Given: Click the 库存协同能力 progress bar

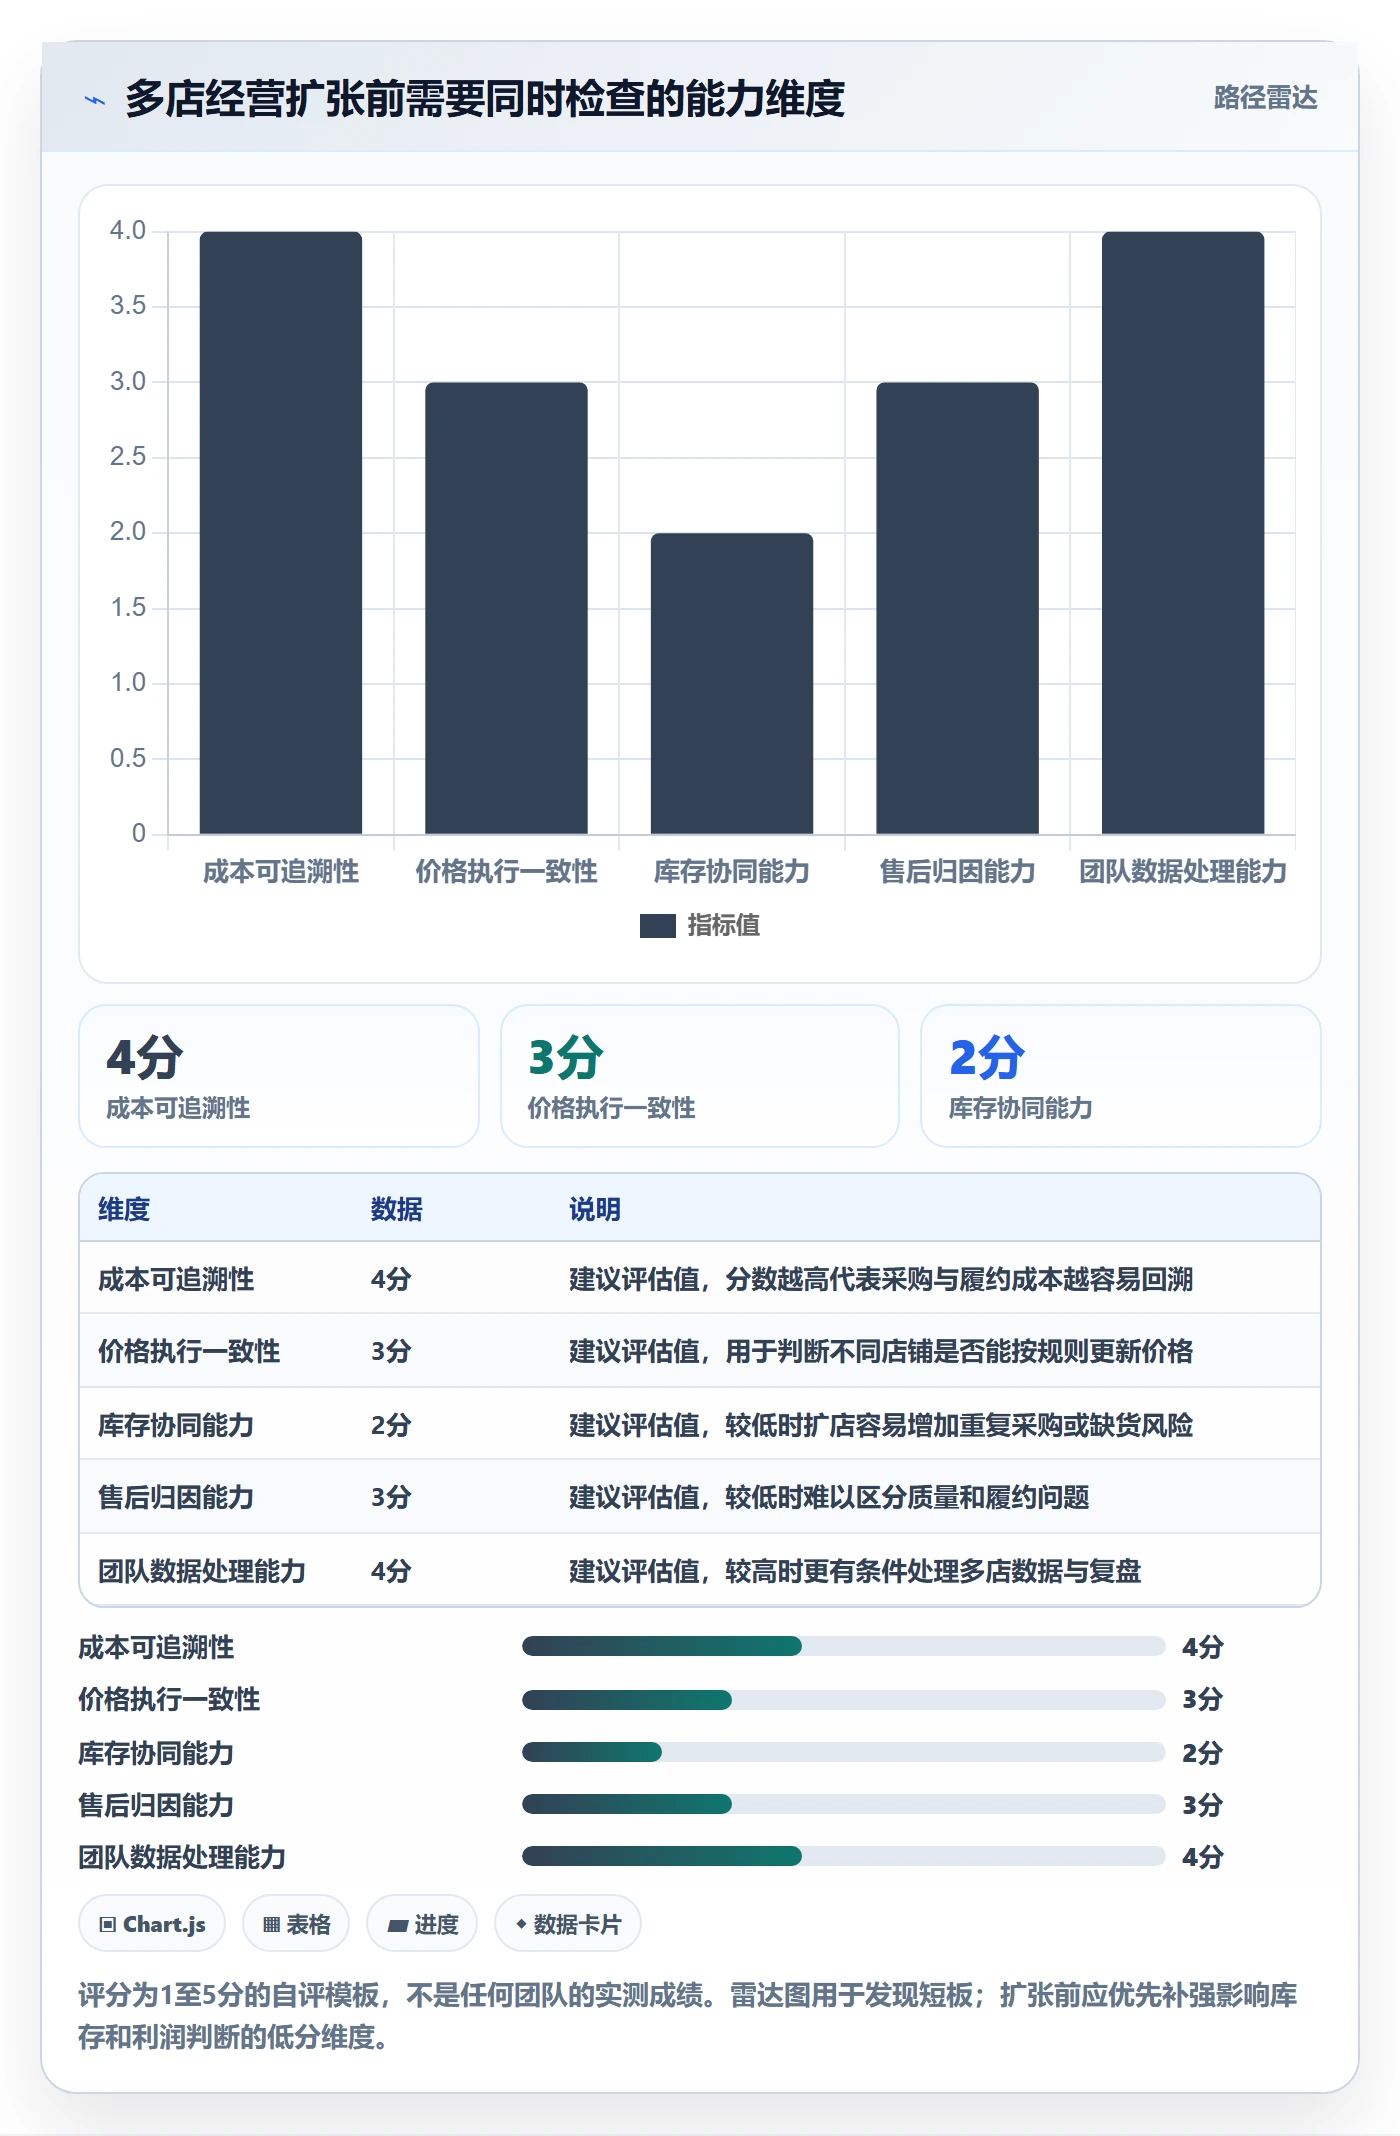Looking at the screenshot, I should click(843, 1752).
